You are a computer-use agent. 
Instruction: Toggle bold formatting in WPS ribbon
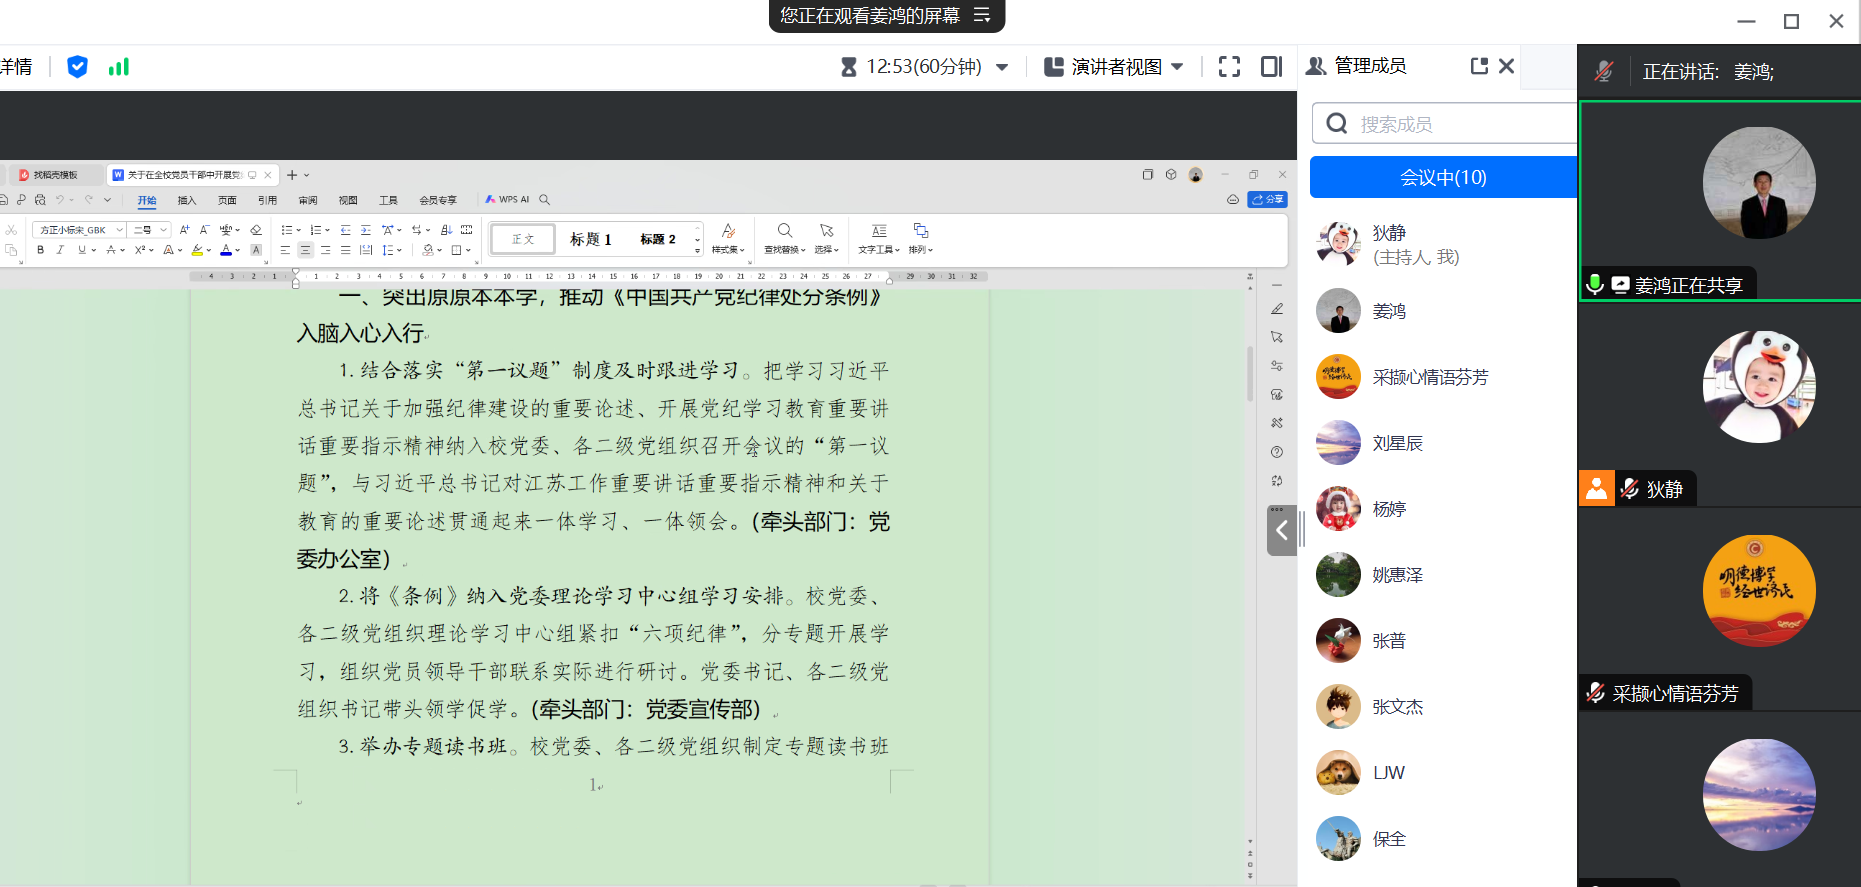(41, 250)
